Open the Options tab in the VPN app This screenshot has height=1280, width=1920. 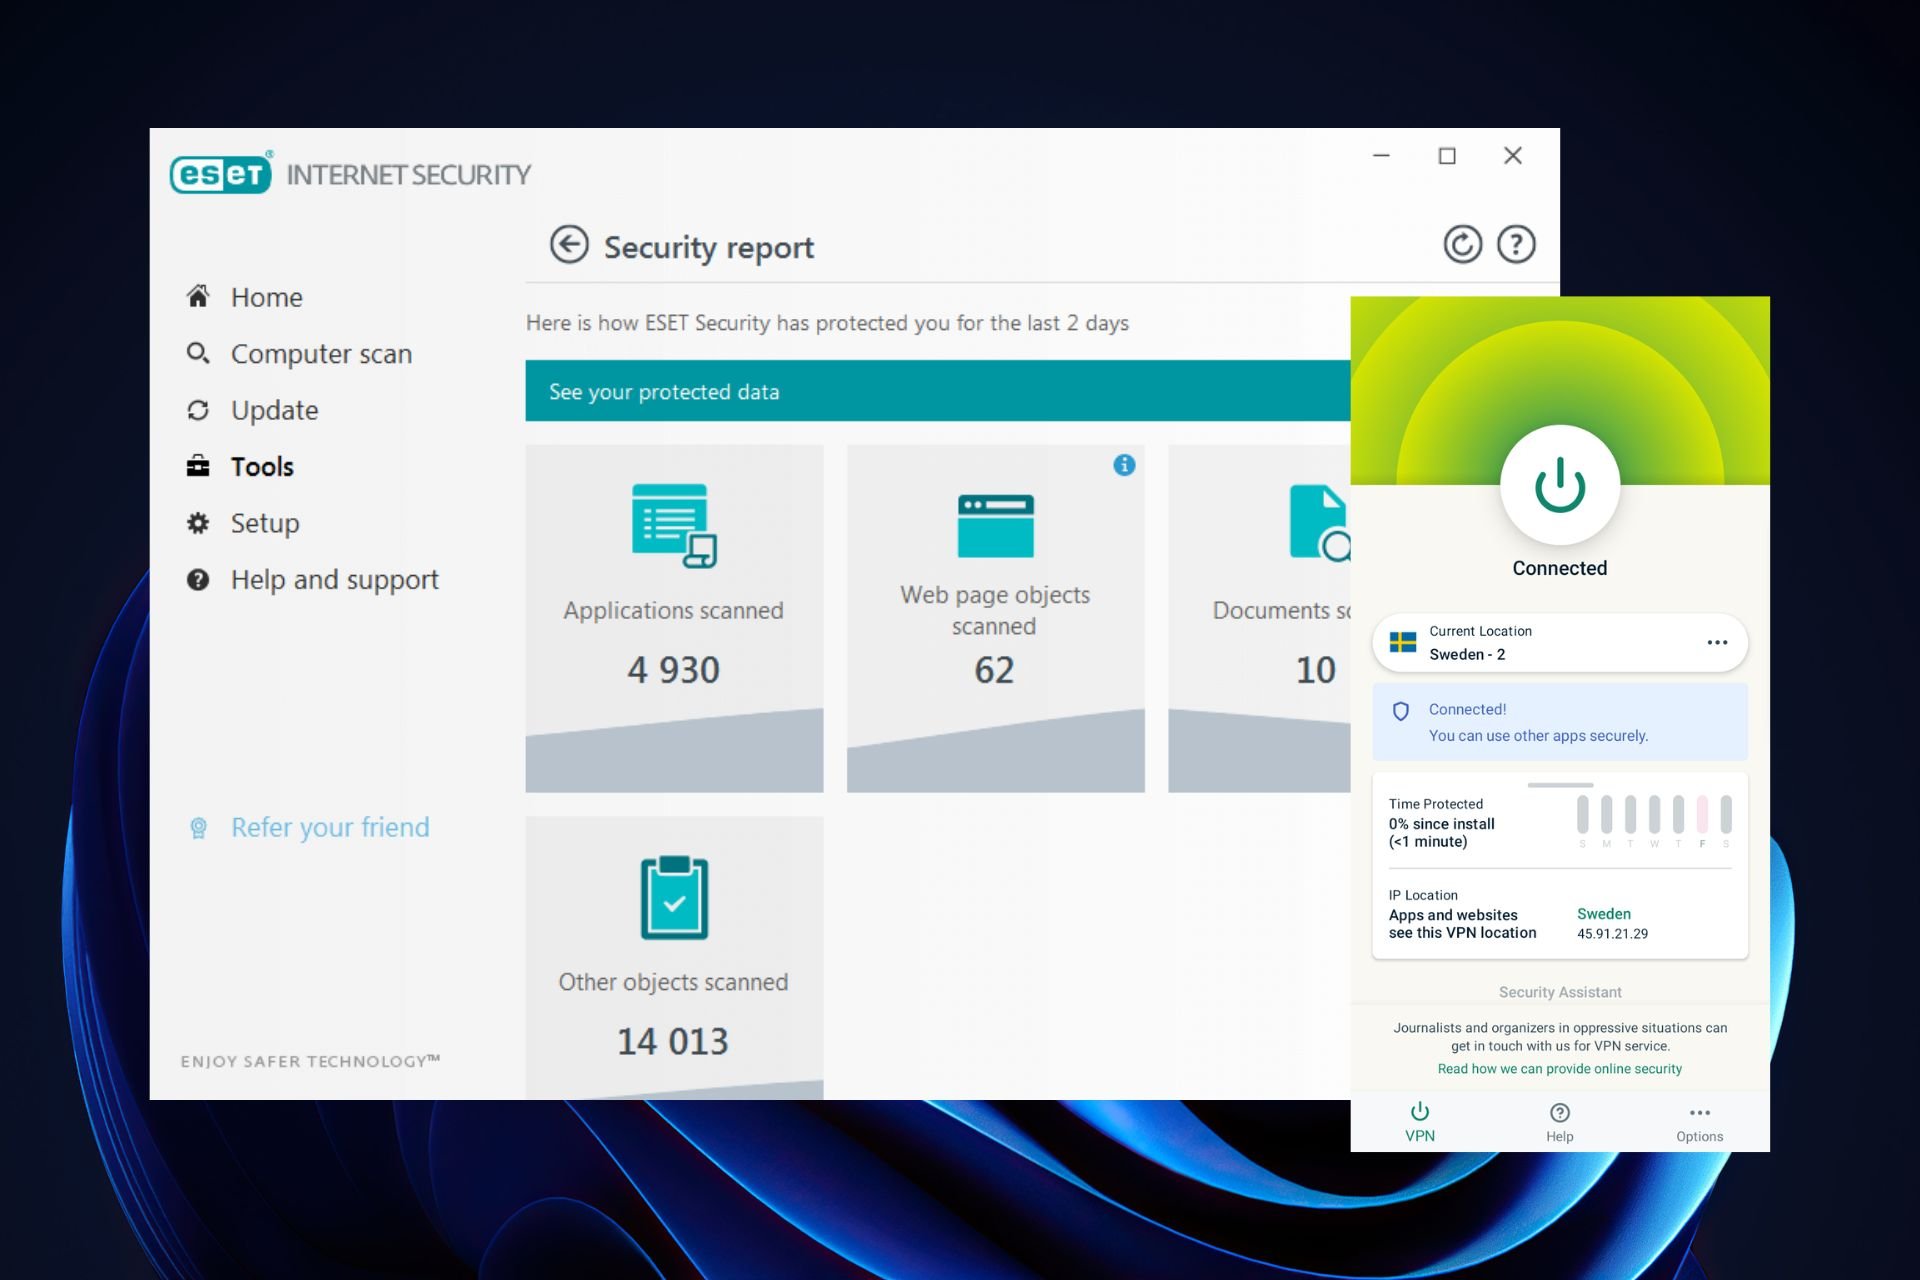(x=1699, y=1123)
